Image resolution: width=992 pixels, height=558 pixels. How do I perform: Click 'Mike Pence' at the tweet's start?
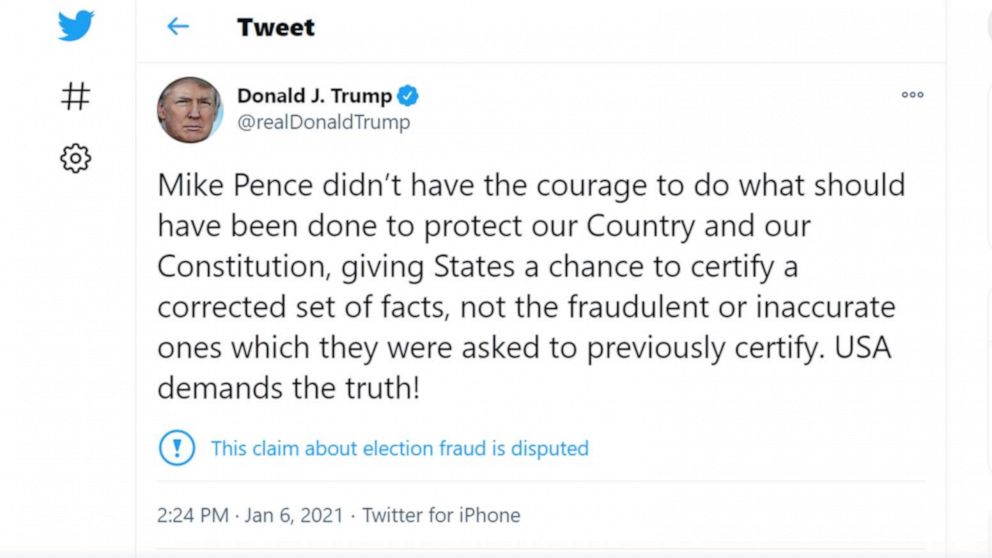(219, 186)
